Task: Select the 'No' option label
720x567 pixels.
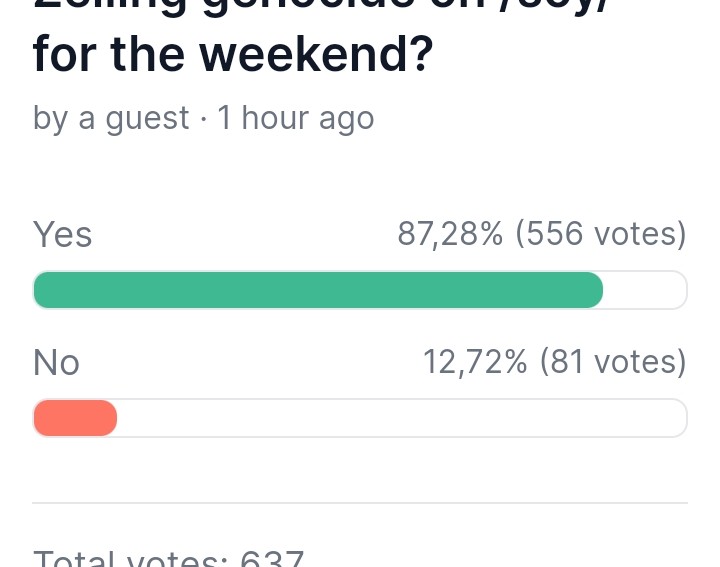Action: [x=56, y=362]
